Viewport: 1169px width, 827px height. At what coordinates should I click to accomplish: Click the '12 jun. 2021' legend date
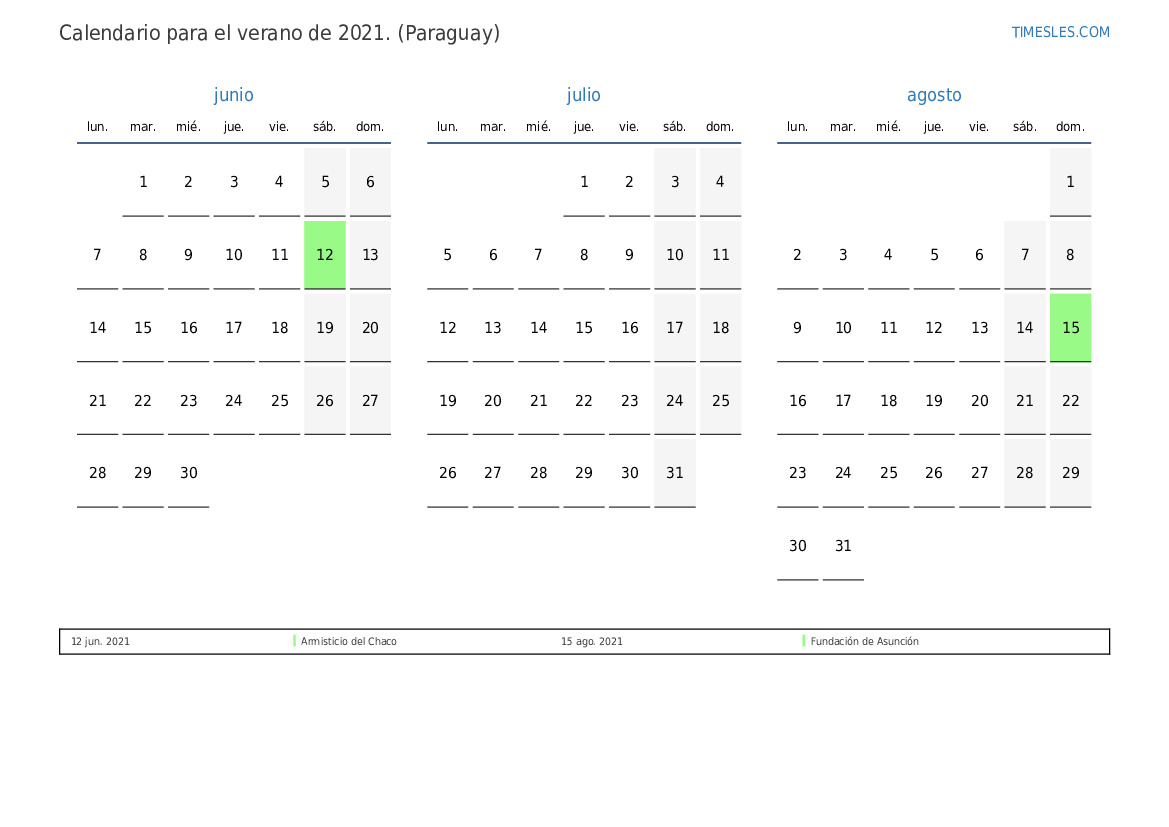(x=100, y=642)
